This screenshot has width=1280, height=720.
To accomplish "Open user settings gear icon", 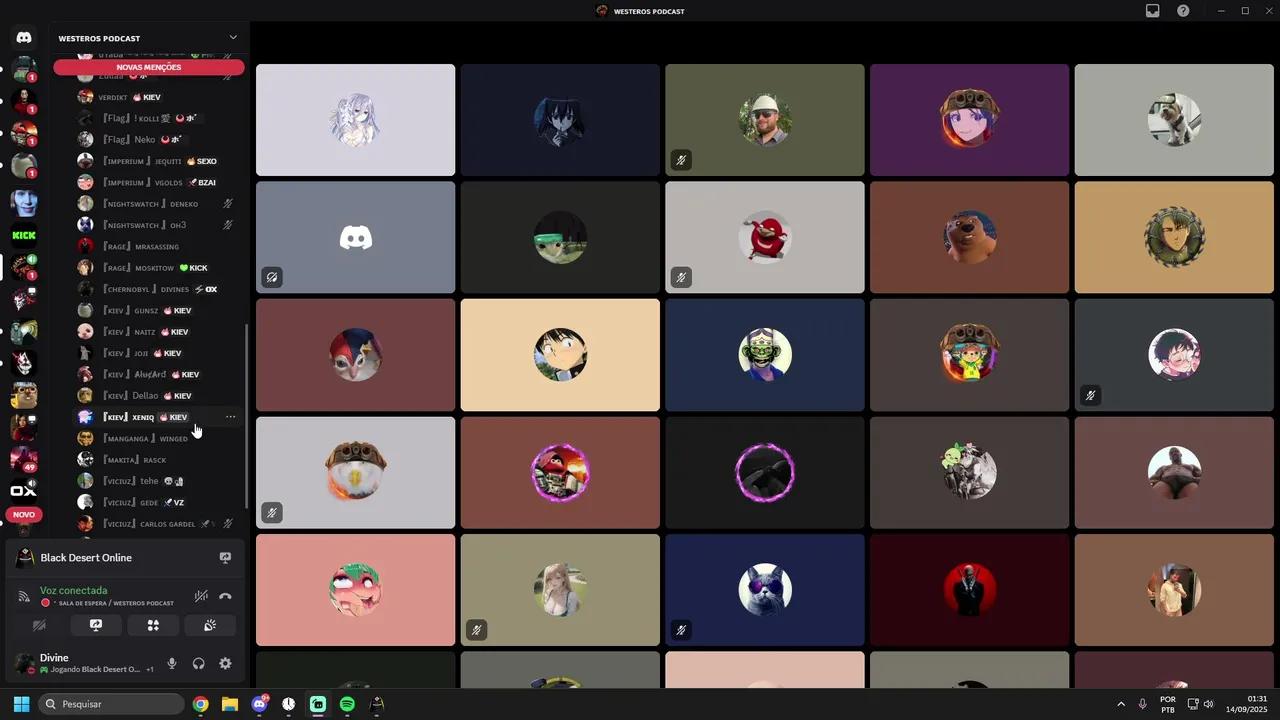I will pyautogui.click(x=225, y=663).
